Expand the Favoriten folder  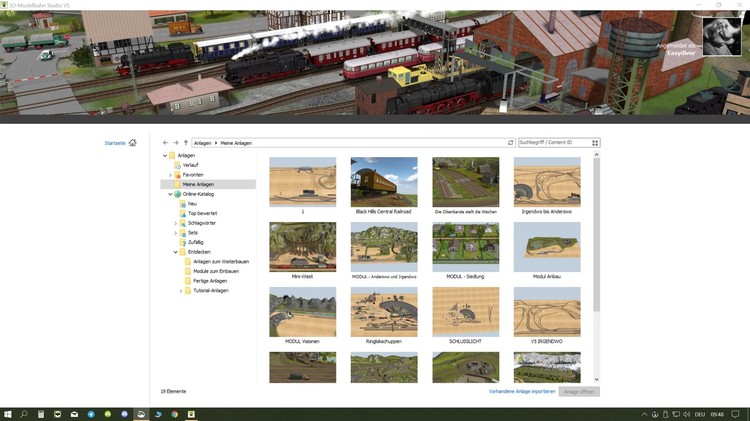click(x=170, y=175)
